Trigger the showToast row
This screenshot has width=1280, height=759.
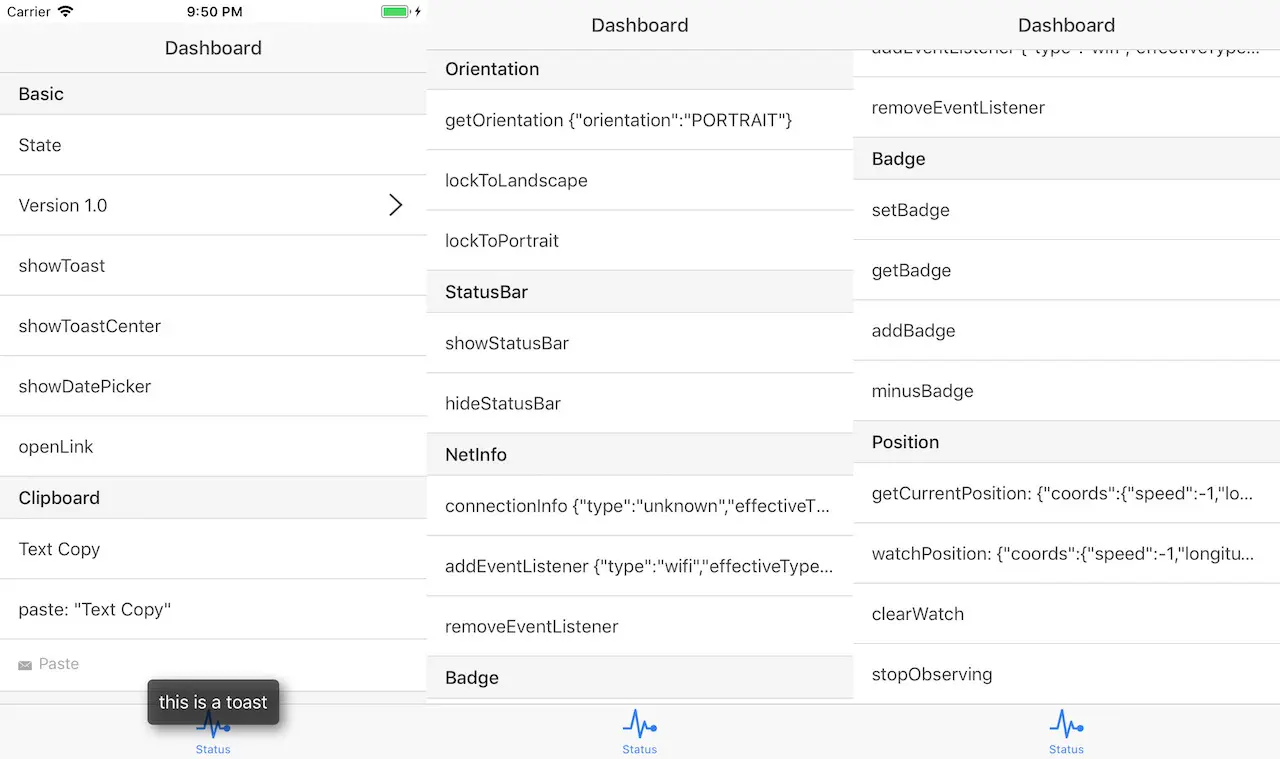click(x=213, y=265)
